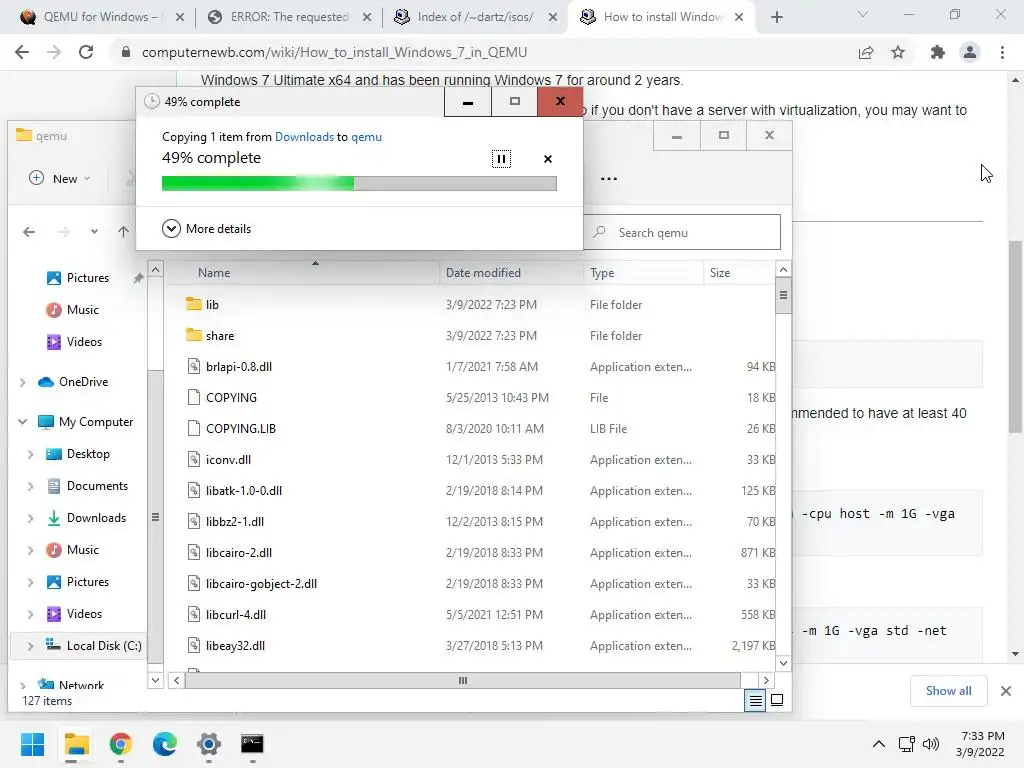Viewport: 1024px width, 768px height.
Task: Click horizontal scrollbar in file list
Action: (462, 680)
